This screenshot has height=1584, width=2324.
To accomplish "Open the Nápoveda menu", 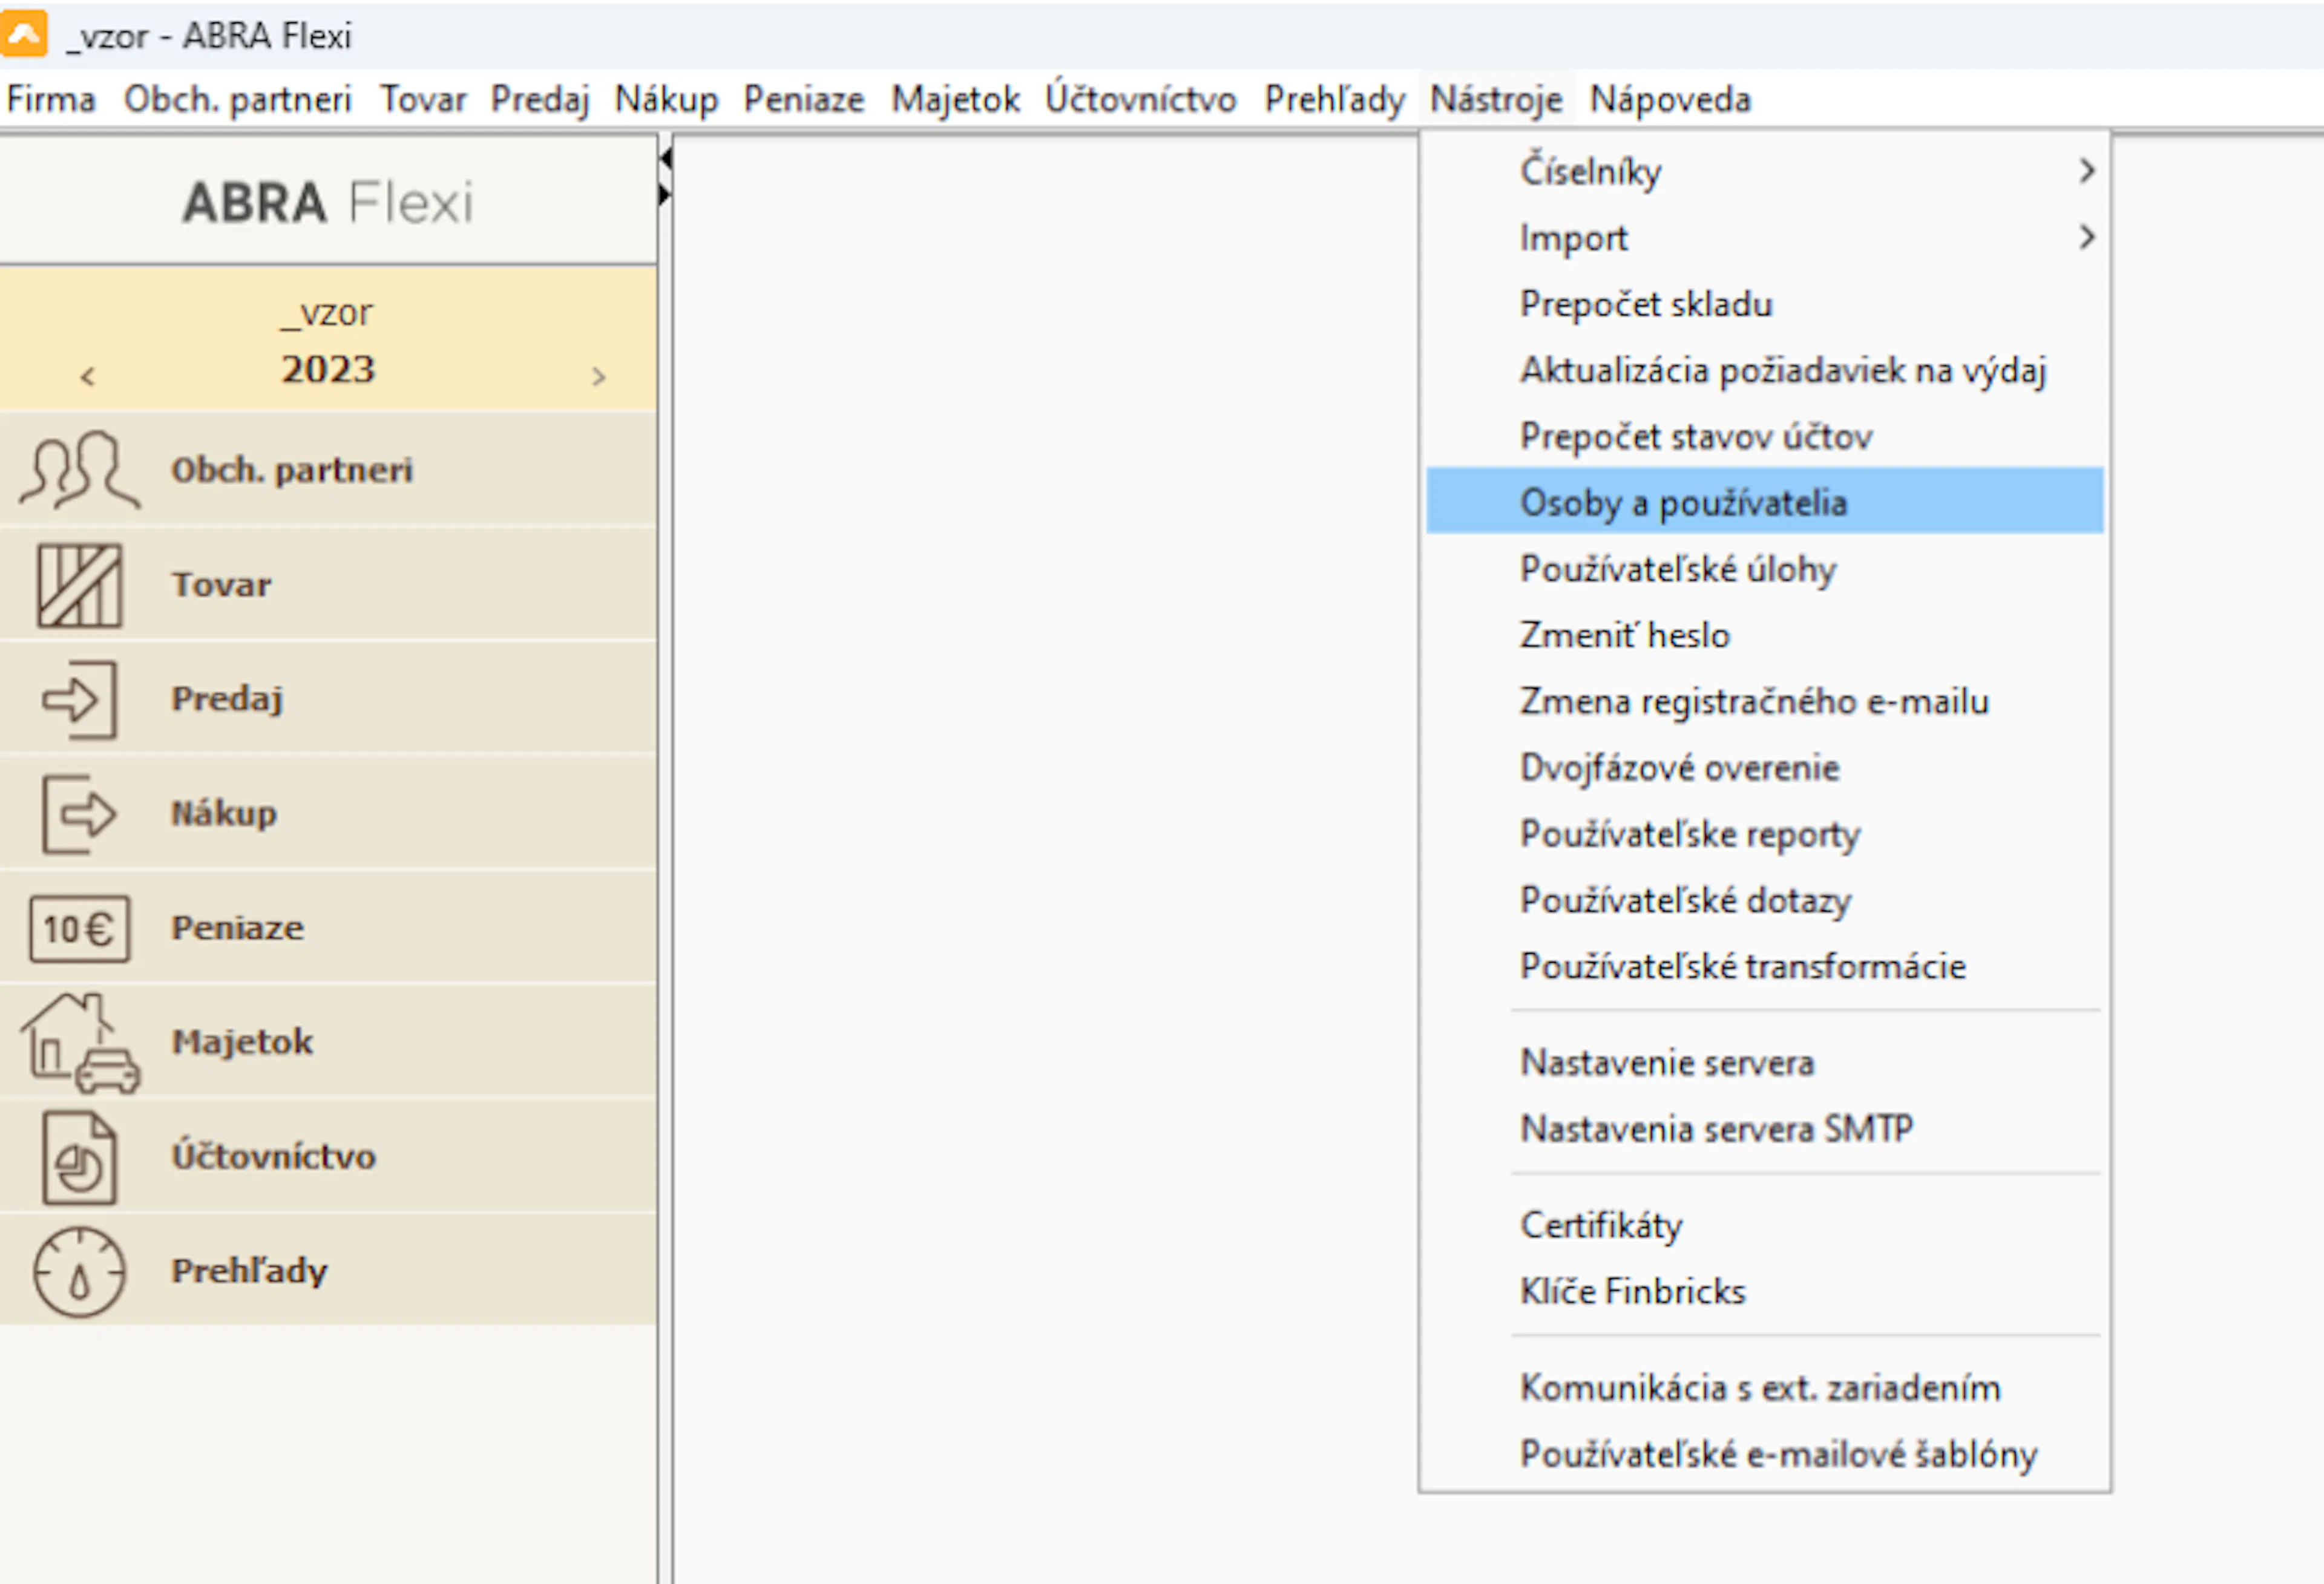I will (x=1670, y=99).
